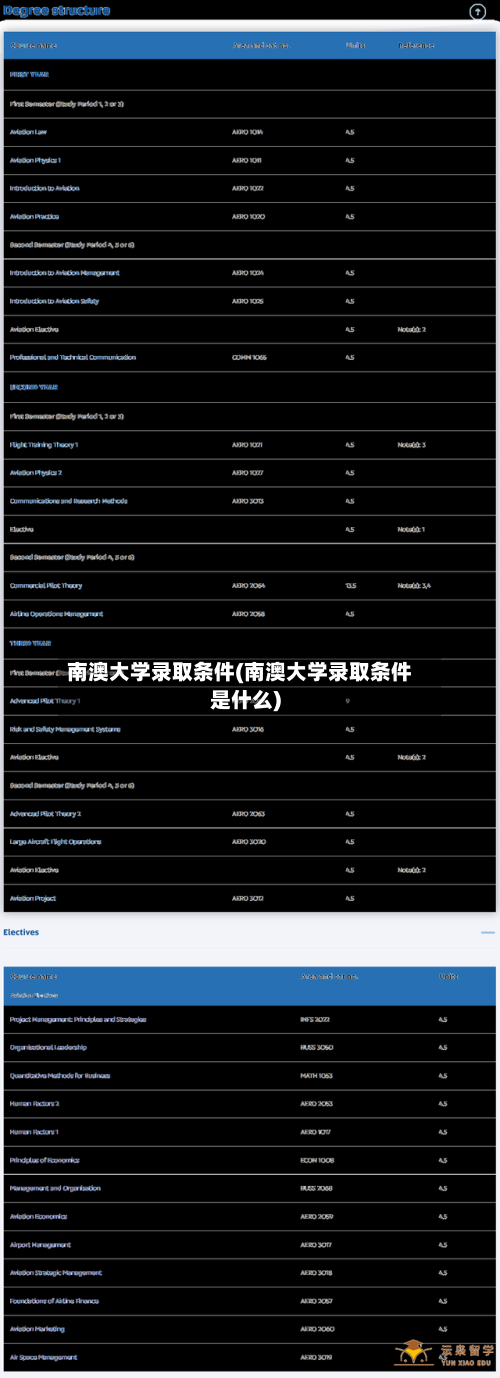This screenshot has width=500, height=1378.
Task: Open Communications and Research Methods course
Action: coord(69,501)
